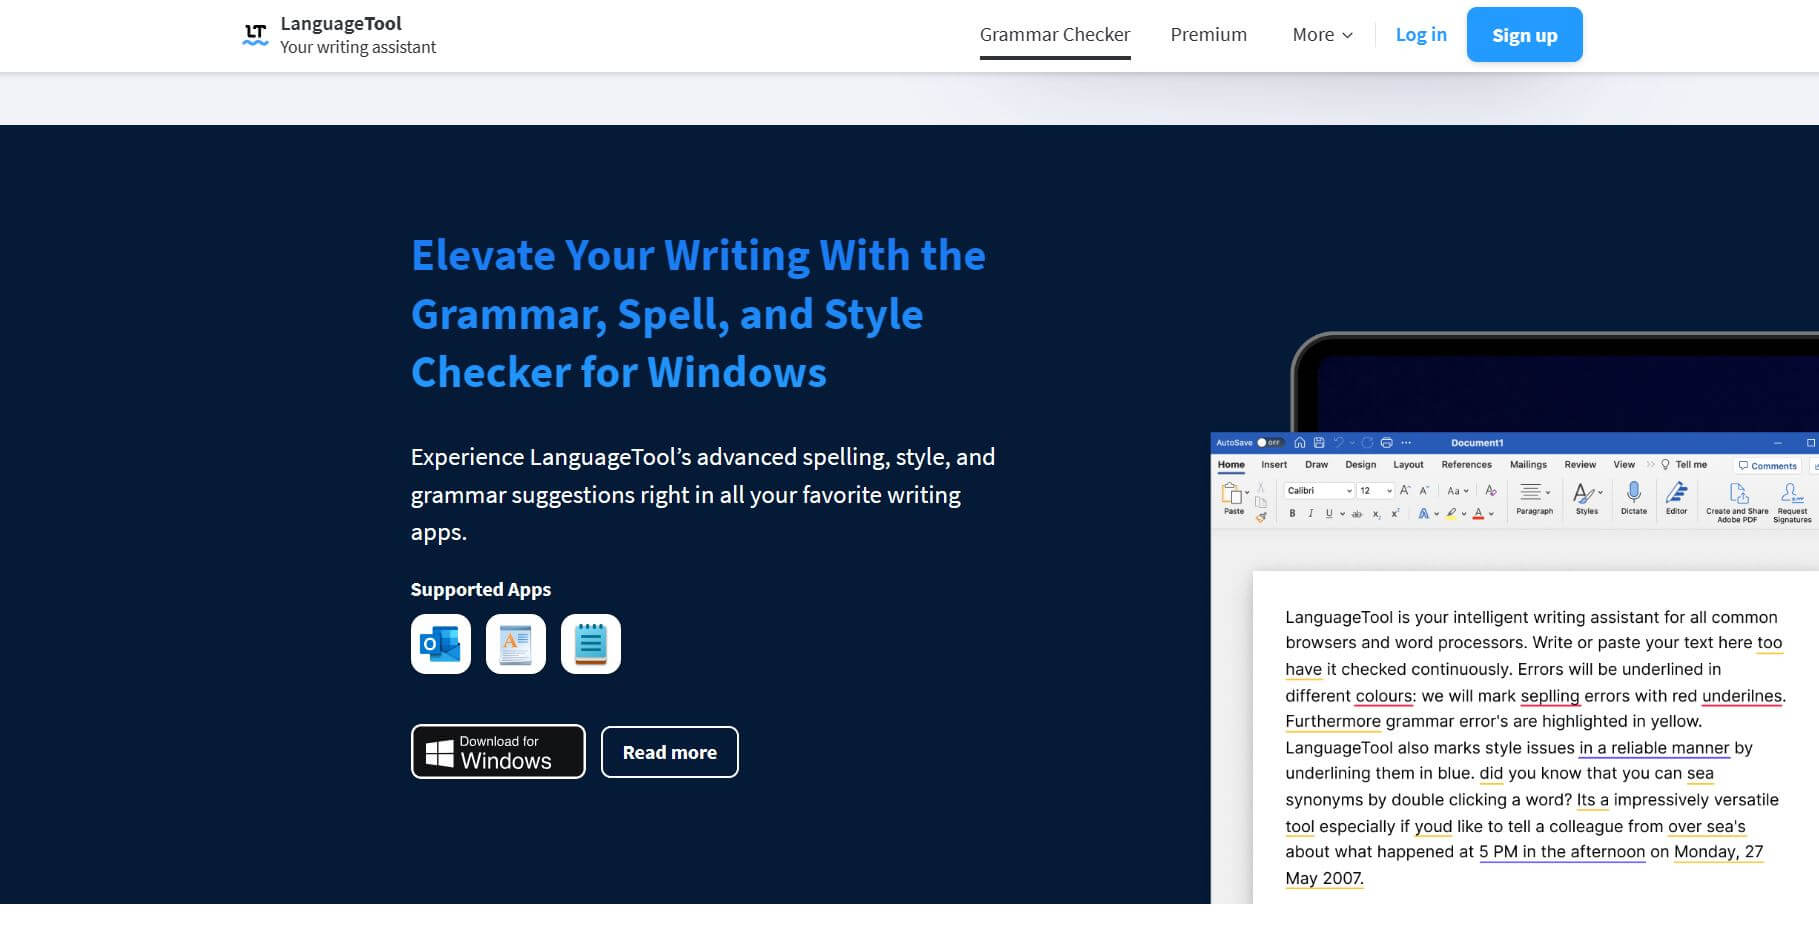Click the Tell me lightbulb
Viewport: 1819px width, 937px height.
click(x=1666, y=465)
